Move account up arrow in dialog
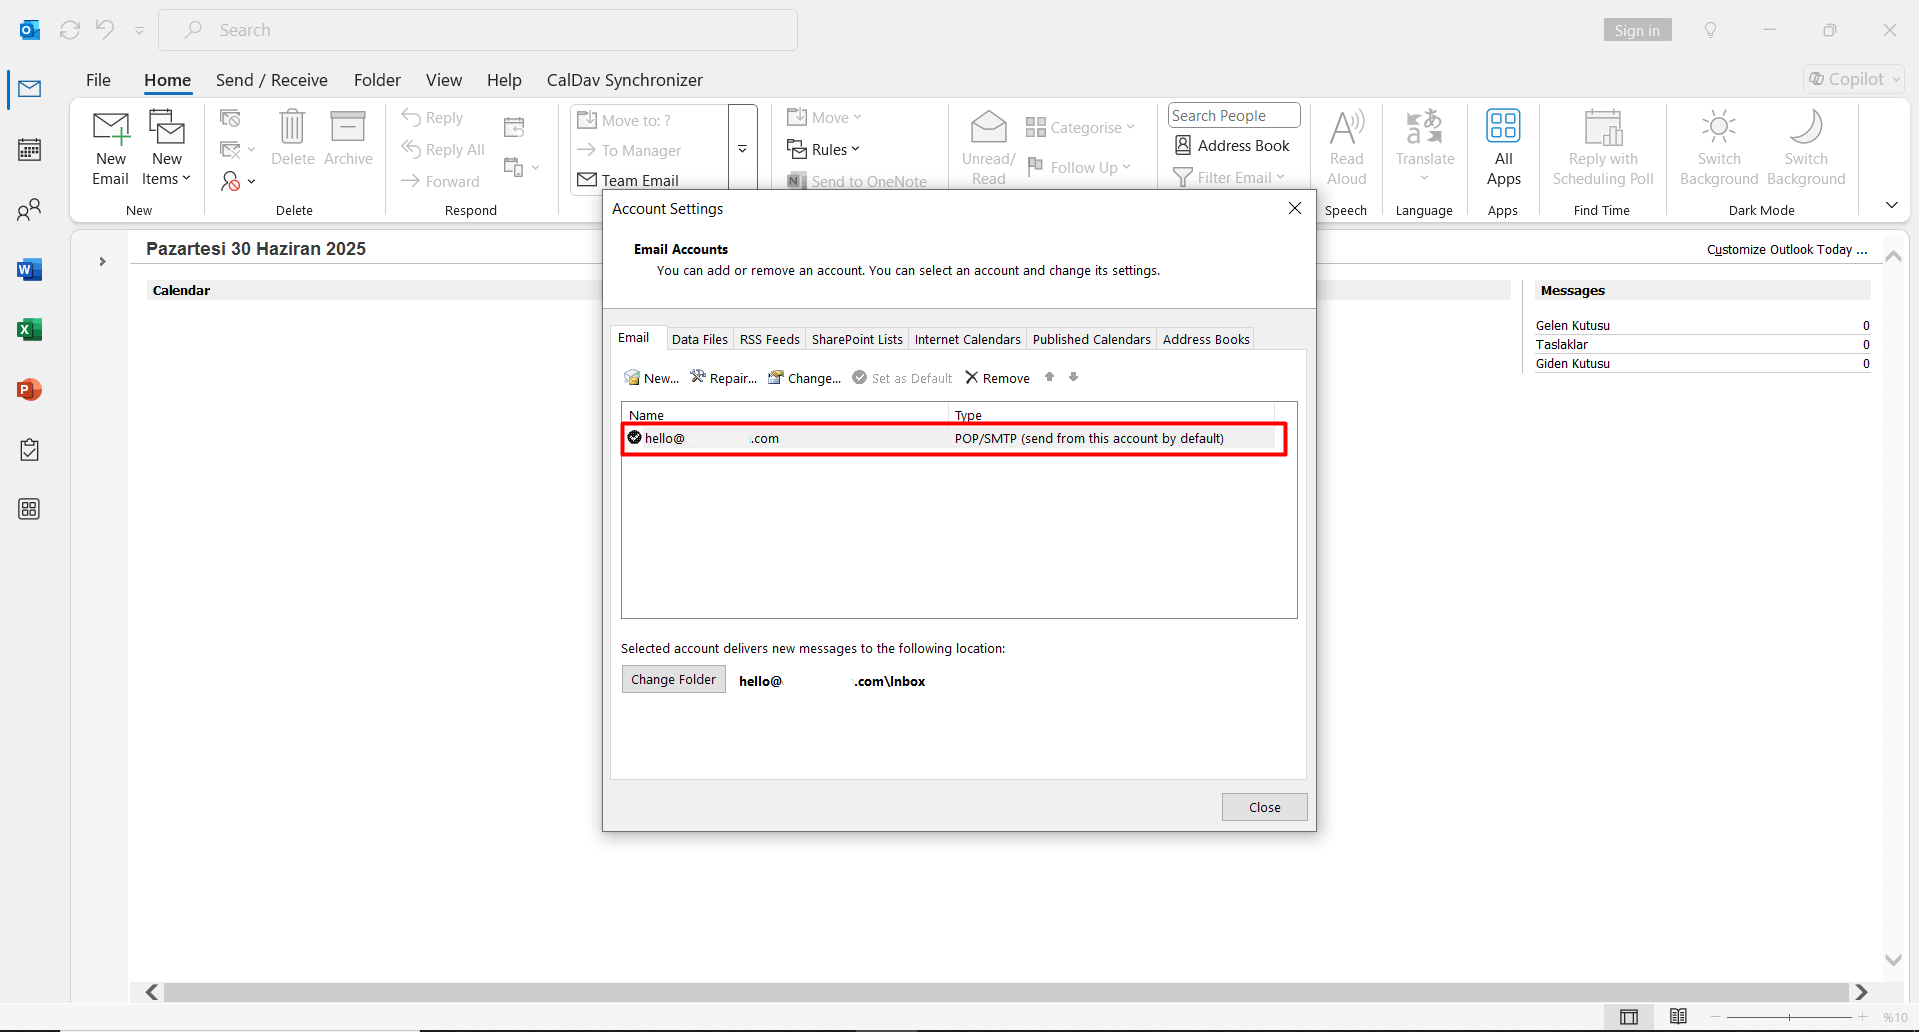 pos(1049,377)
